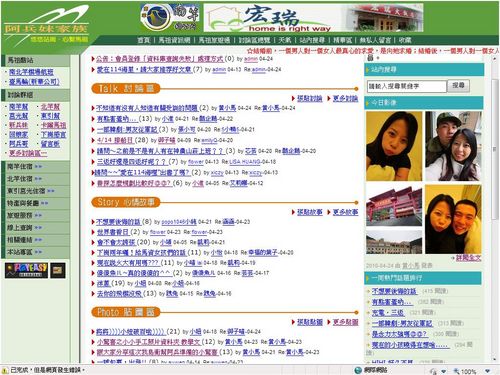Expand the 東引莒光住宿 sidebar section
The image size is (500, 375).
(36, 191)
